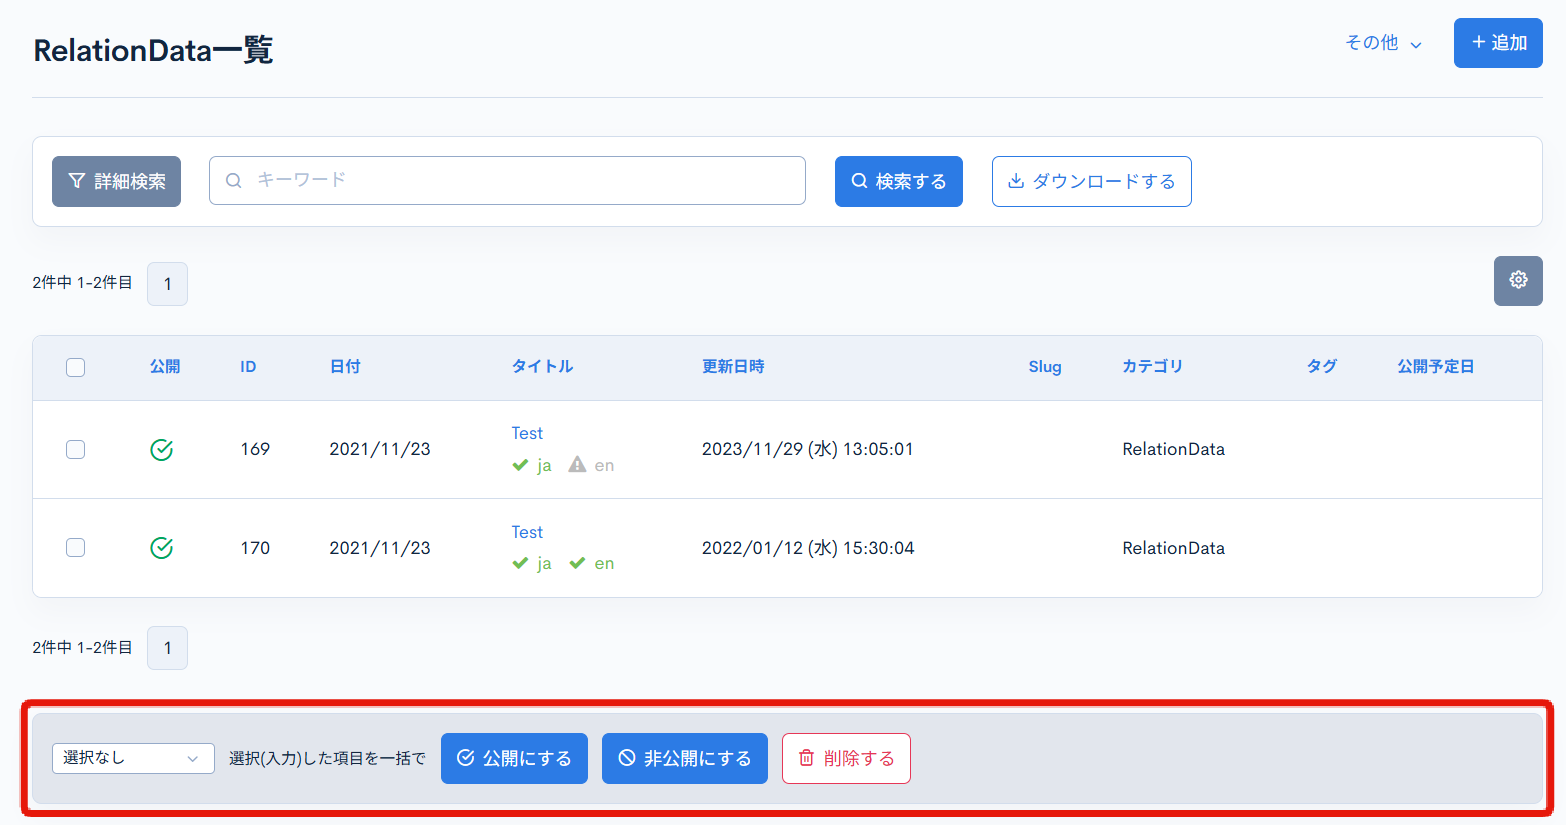The height and width of the screenshot is (825, 1566).
Task: Click the page 1 button above the table
Action: point(167,284)
